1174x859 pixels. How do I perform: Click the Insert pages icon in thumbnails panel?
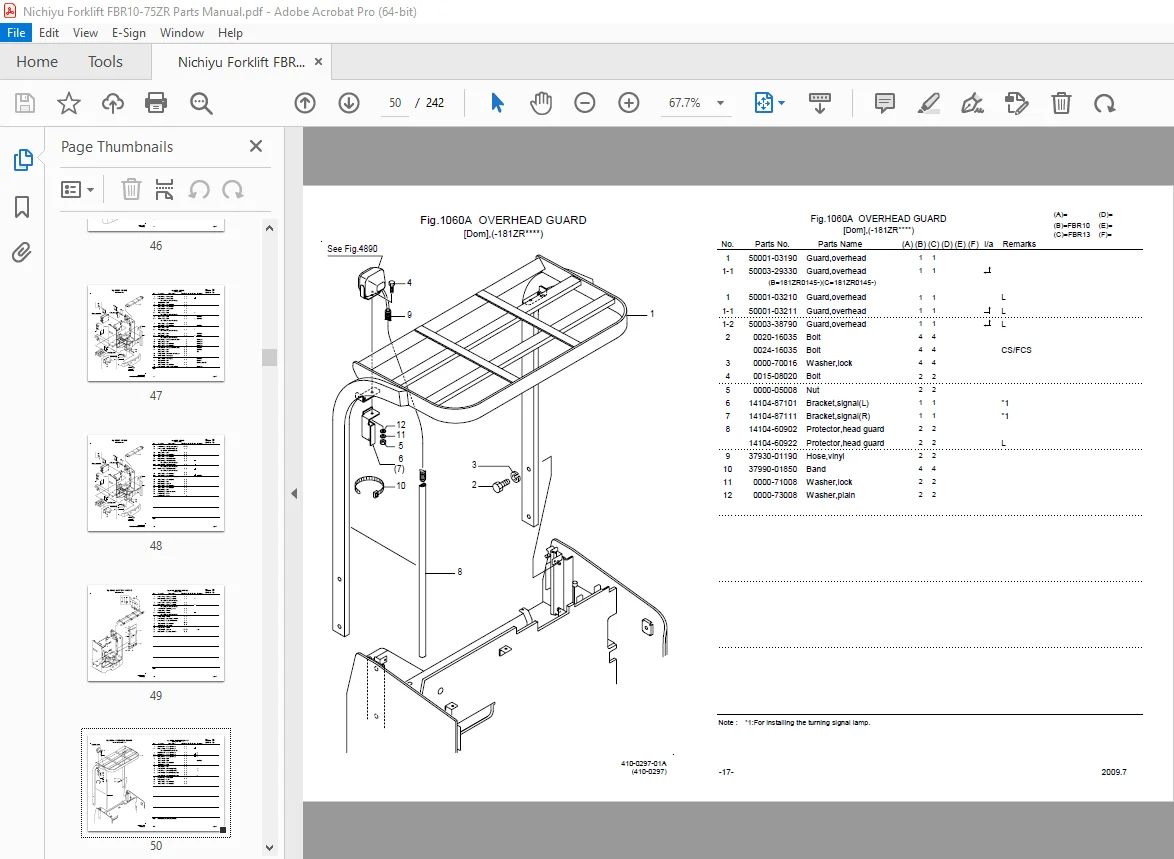[164, 189]
